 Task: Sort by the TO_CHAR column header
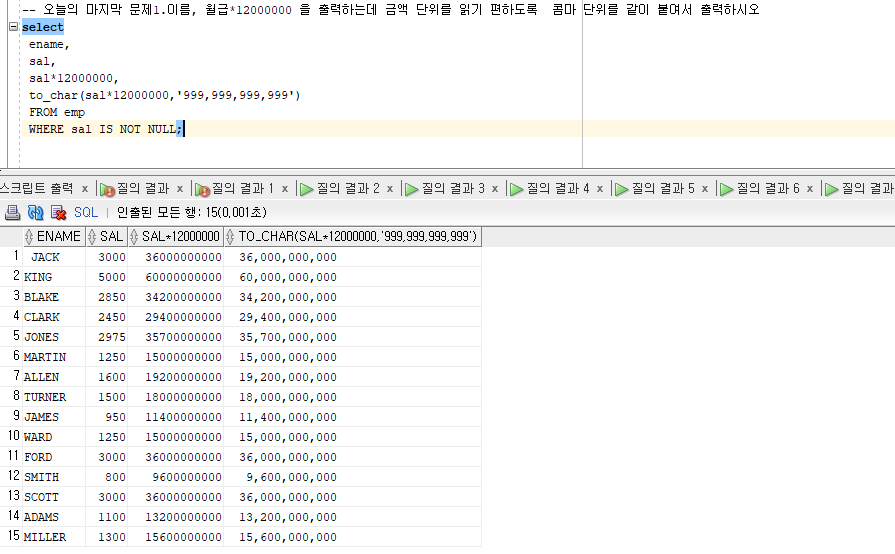pyautogui.click(x=357, y=236)
